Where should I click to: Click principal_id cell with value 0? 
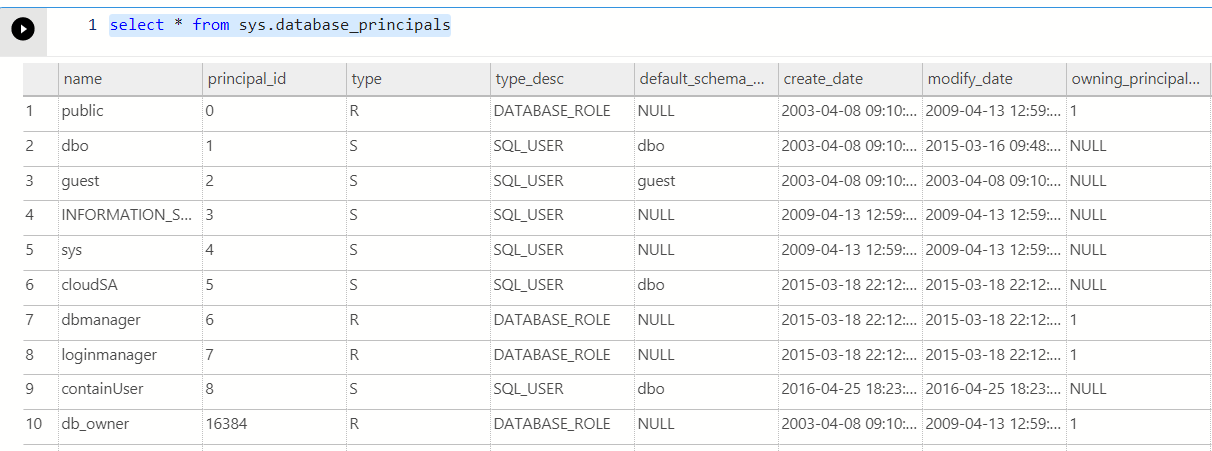pyautogui.click(x=274, y=111)
